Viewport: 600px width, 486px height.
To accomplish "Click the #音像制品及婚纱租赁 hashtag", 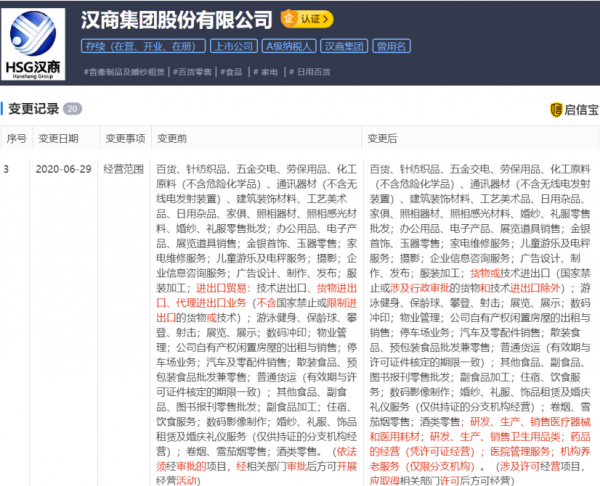I will point(124,72).
